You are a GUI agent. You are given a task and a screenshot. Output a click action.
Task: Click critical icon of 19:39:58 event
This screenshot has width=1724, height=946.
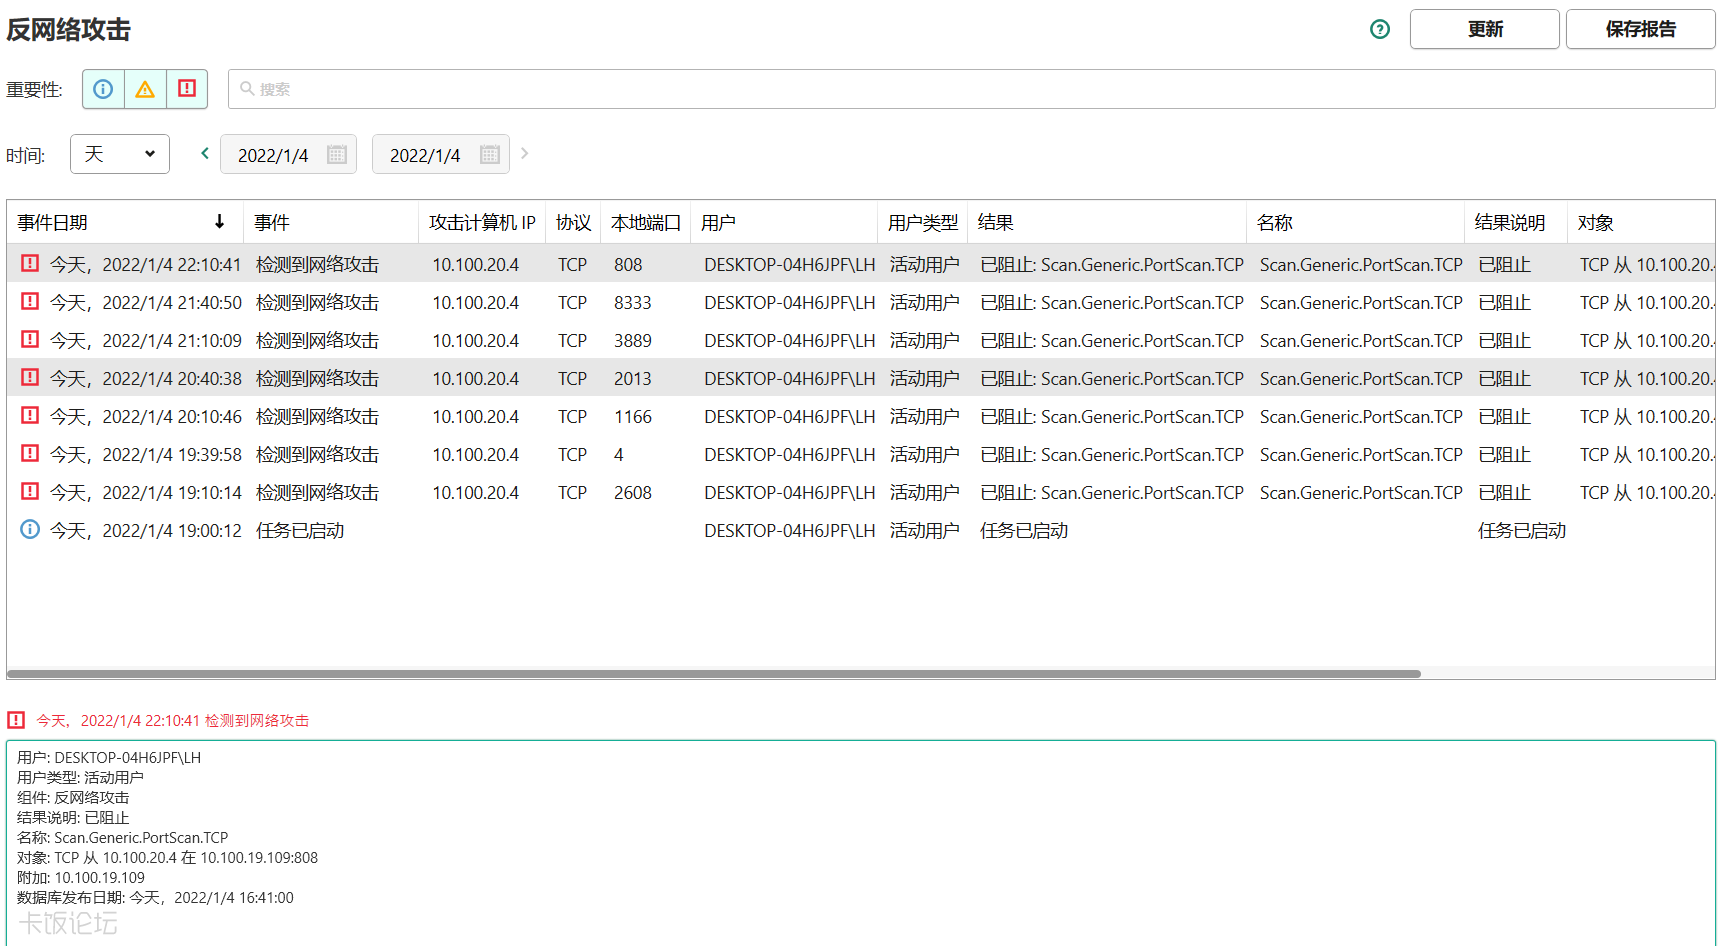(x=30, y=453)
